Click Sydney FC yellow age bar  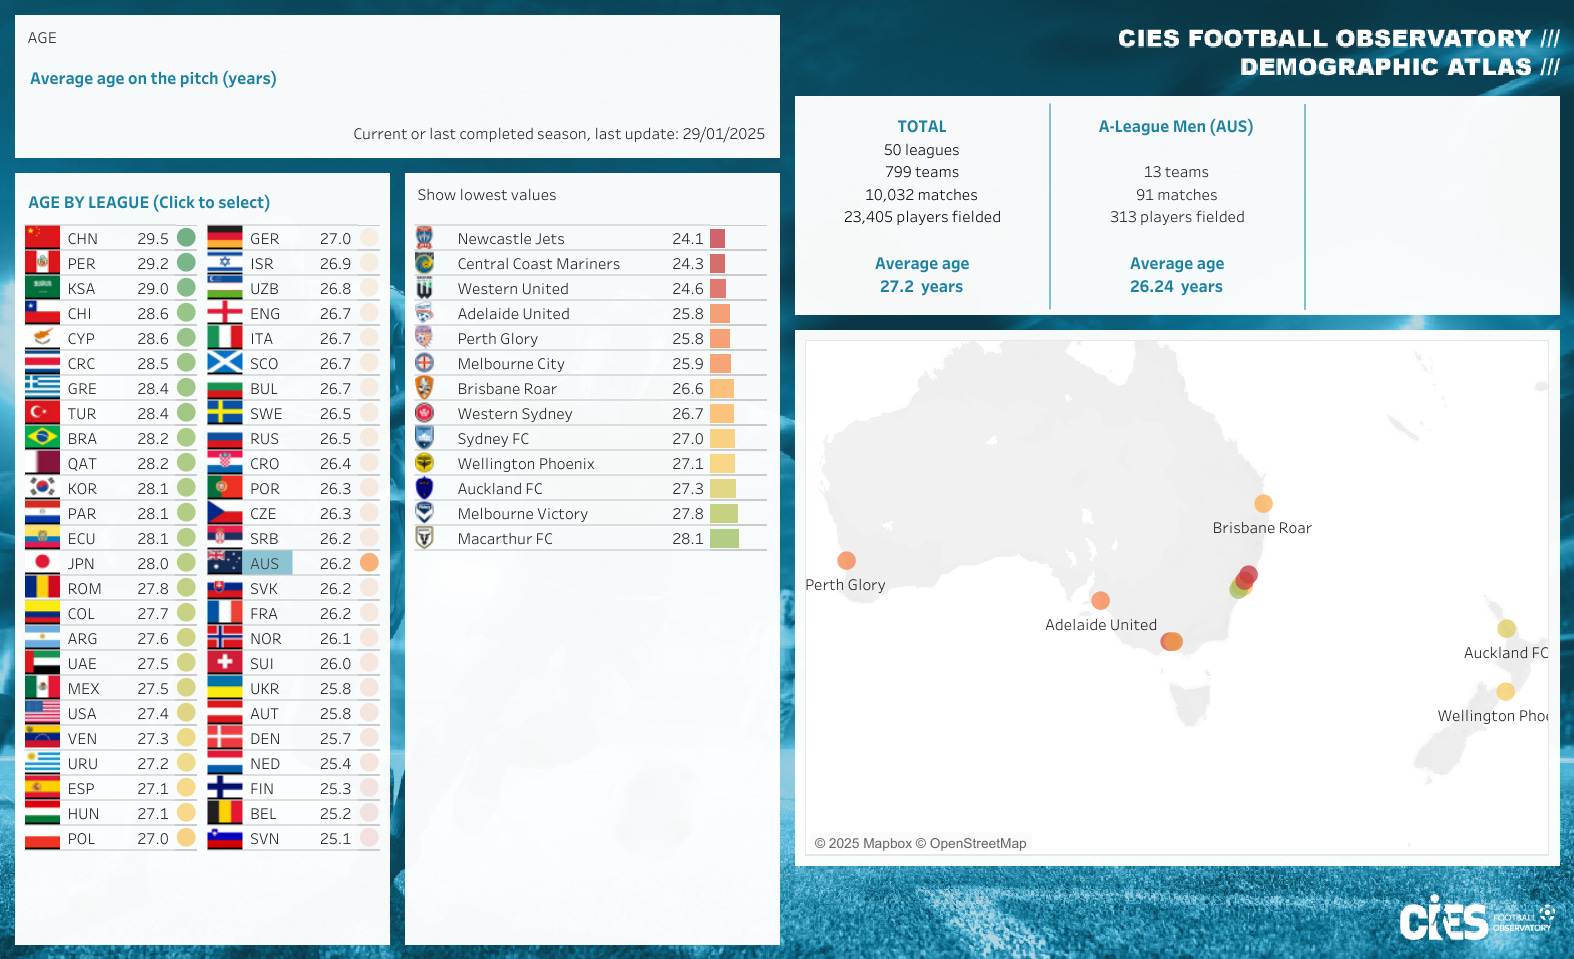[x=722, y=438]
